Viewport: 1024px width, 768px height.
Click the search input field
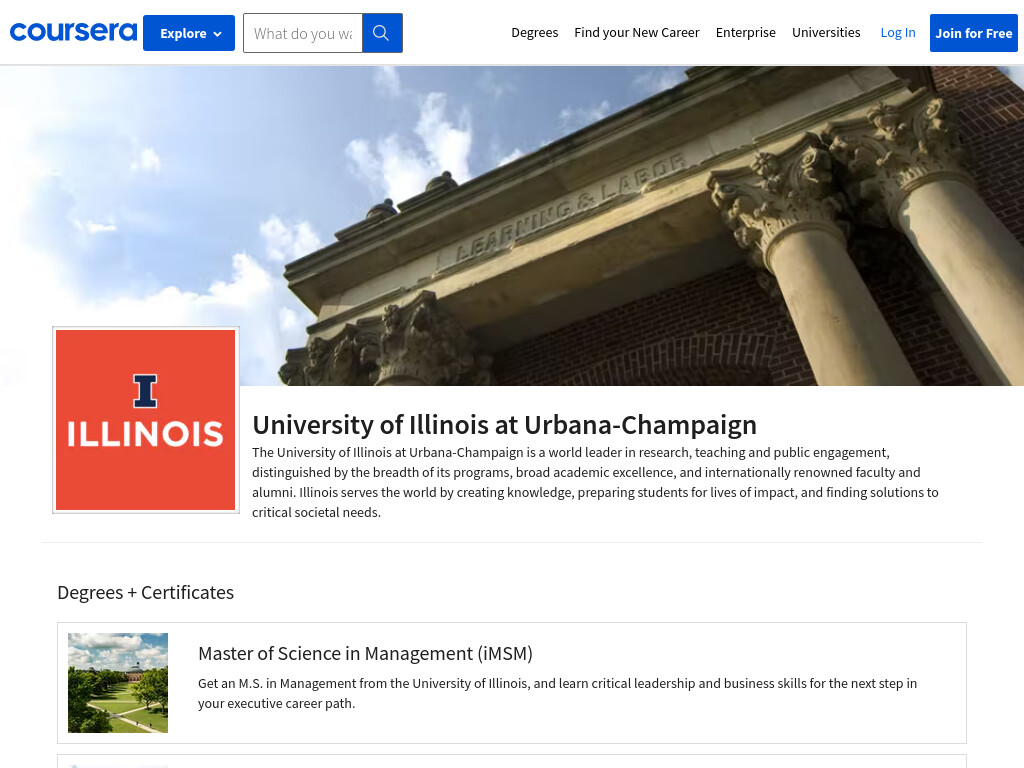coord(303,33)
